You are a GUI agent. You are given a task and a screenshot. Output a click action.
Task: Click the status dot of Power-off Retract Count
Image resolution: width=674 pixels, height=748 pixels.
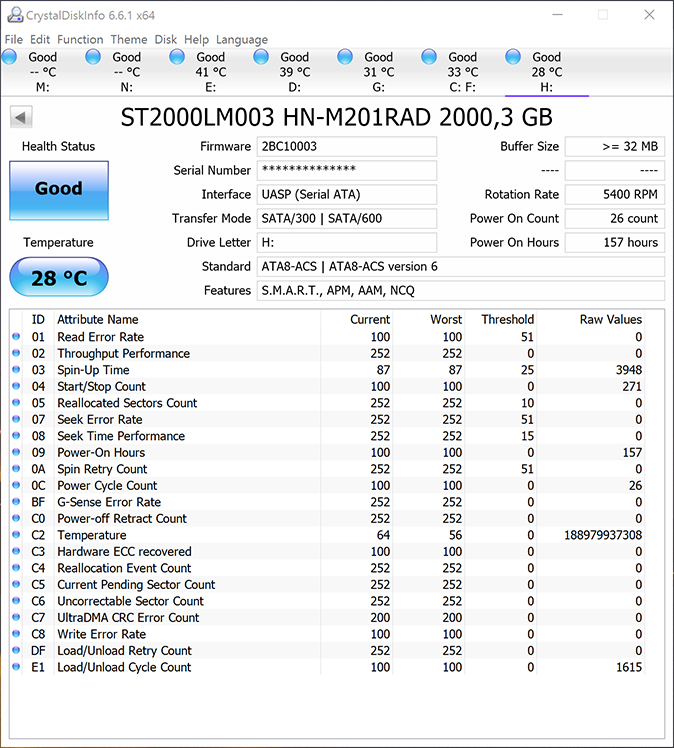[x=16, y=518]
